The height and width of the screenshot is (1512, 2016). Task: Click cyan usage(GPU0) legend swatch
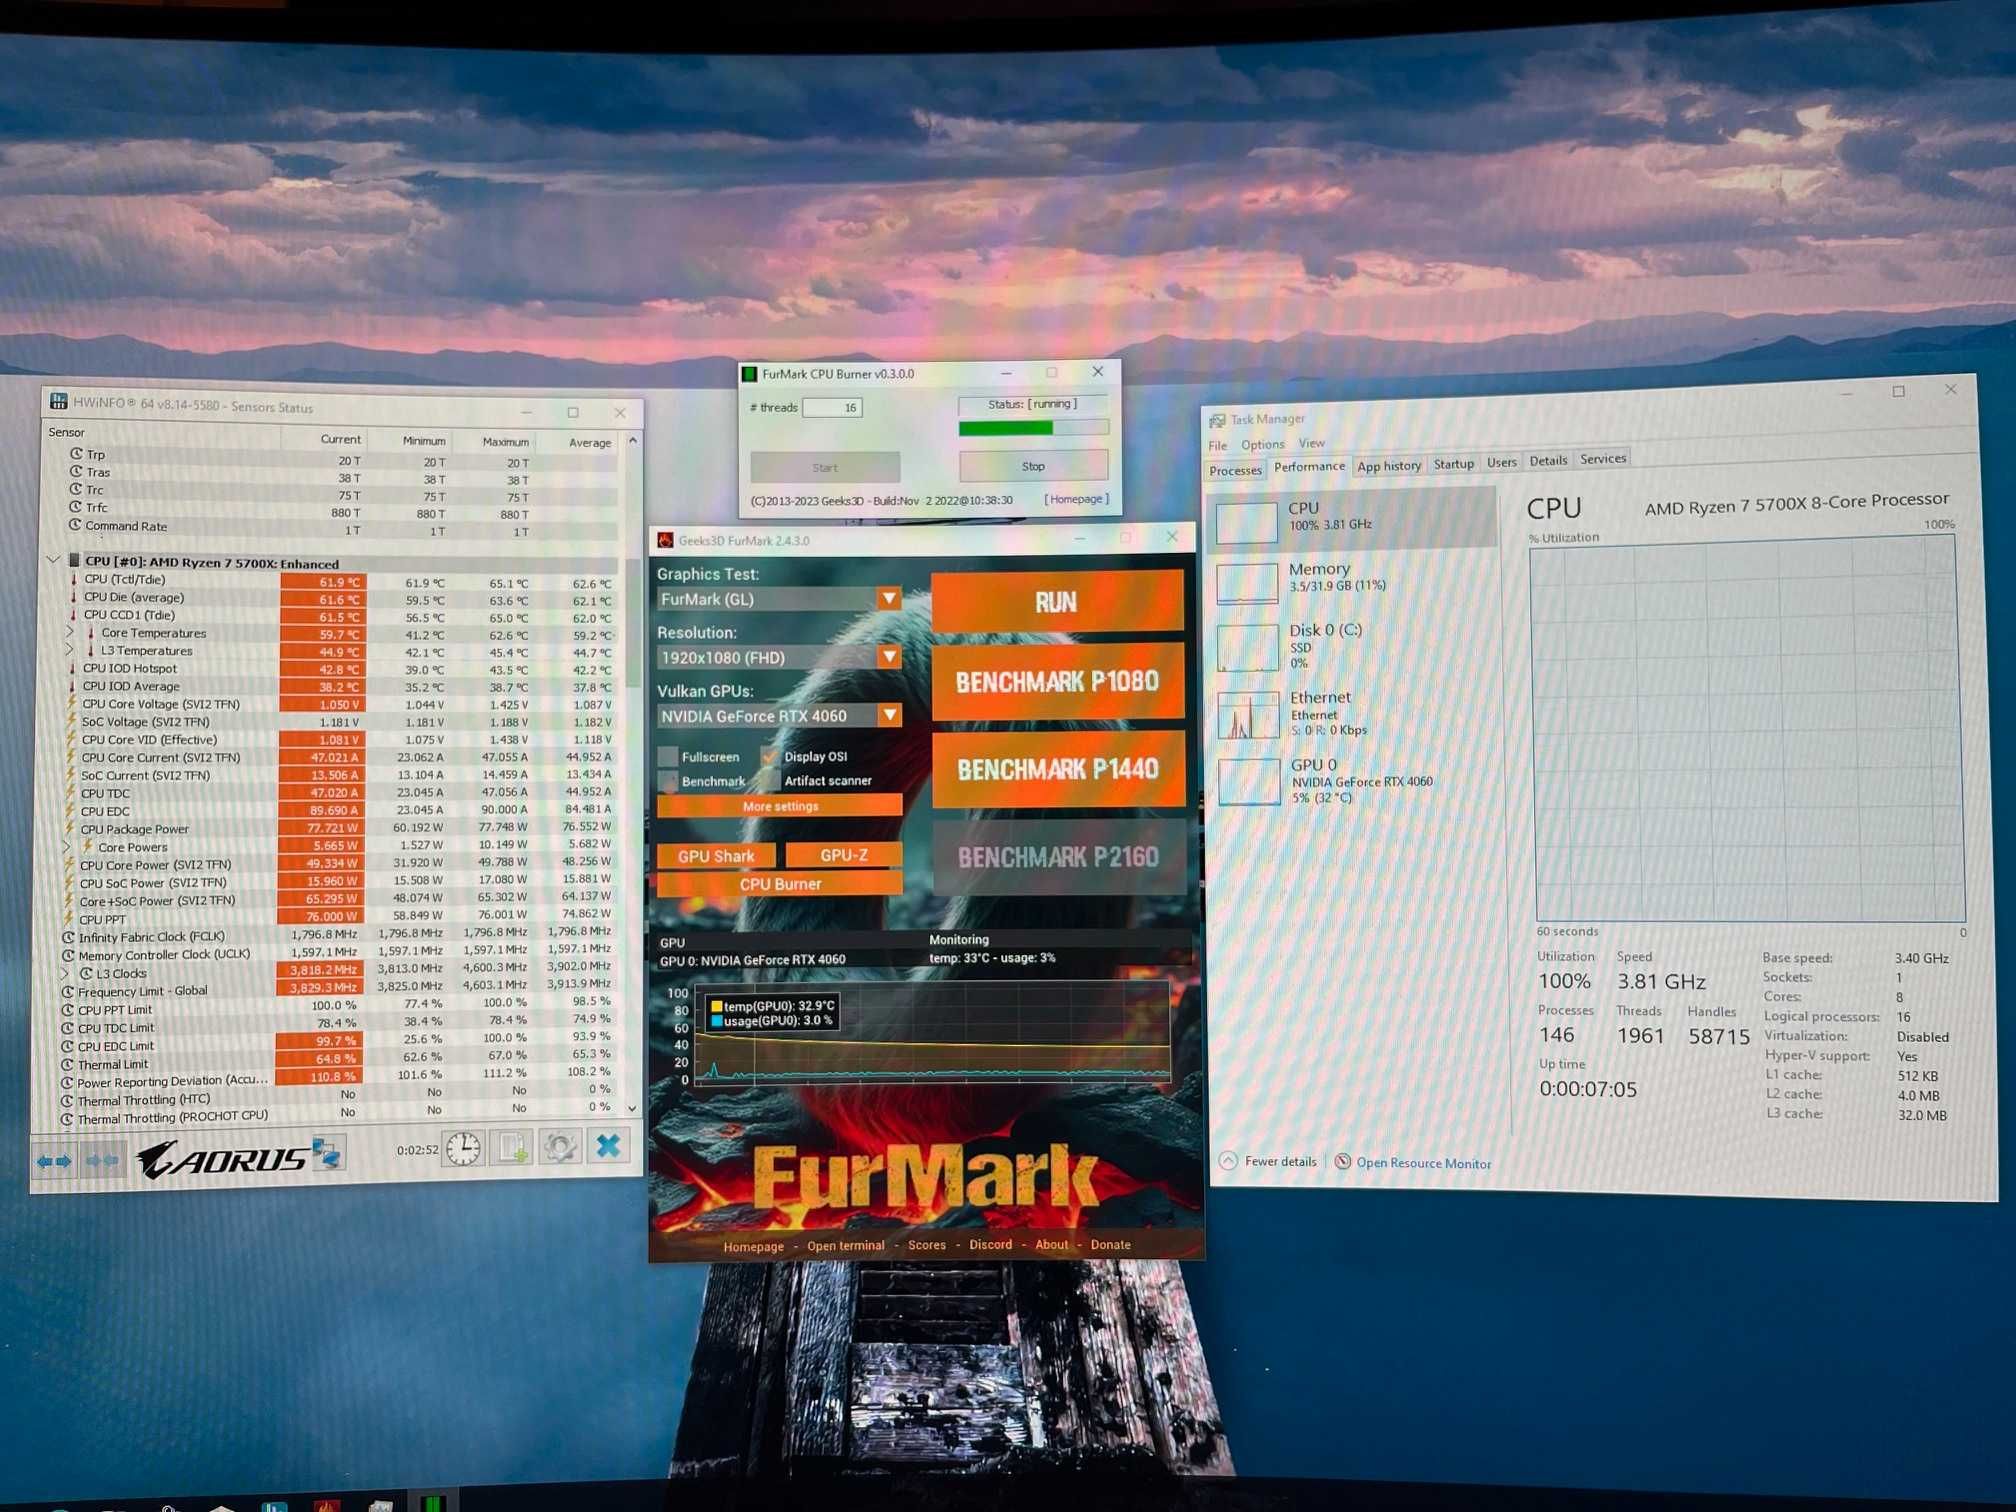click(x=716, y=1021)
